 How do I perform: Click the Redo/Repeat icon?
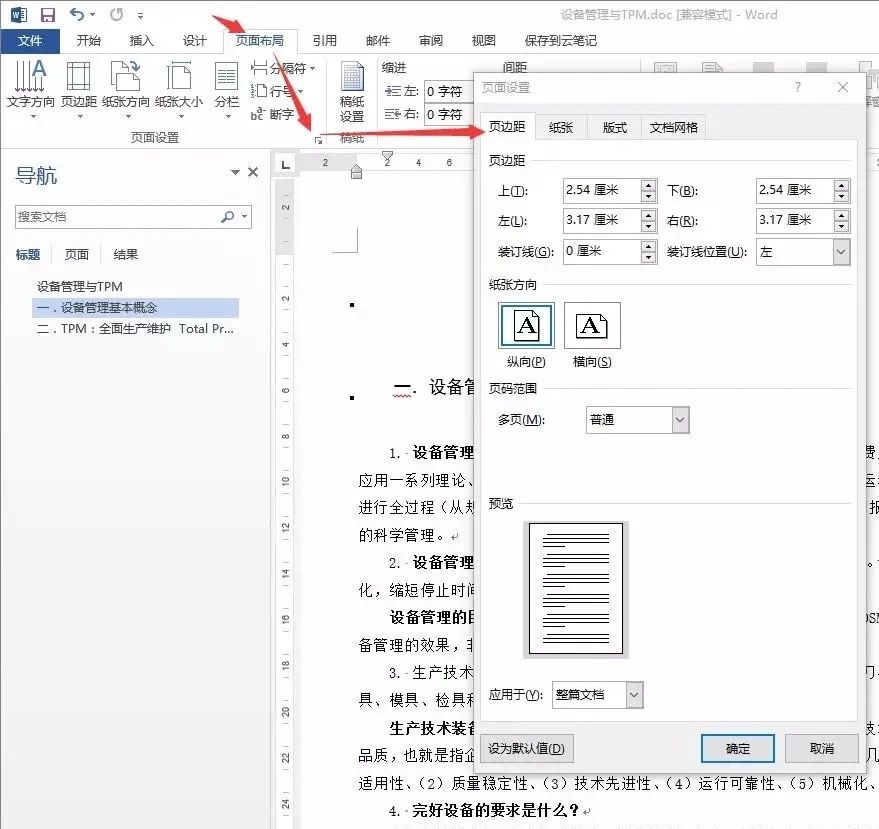coord(116,14)
